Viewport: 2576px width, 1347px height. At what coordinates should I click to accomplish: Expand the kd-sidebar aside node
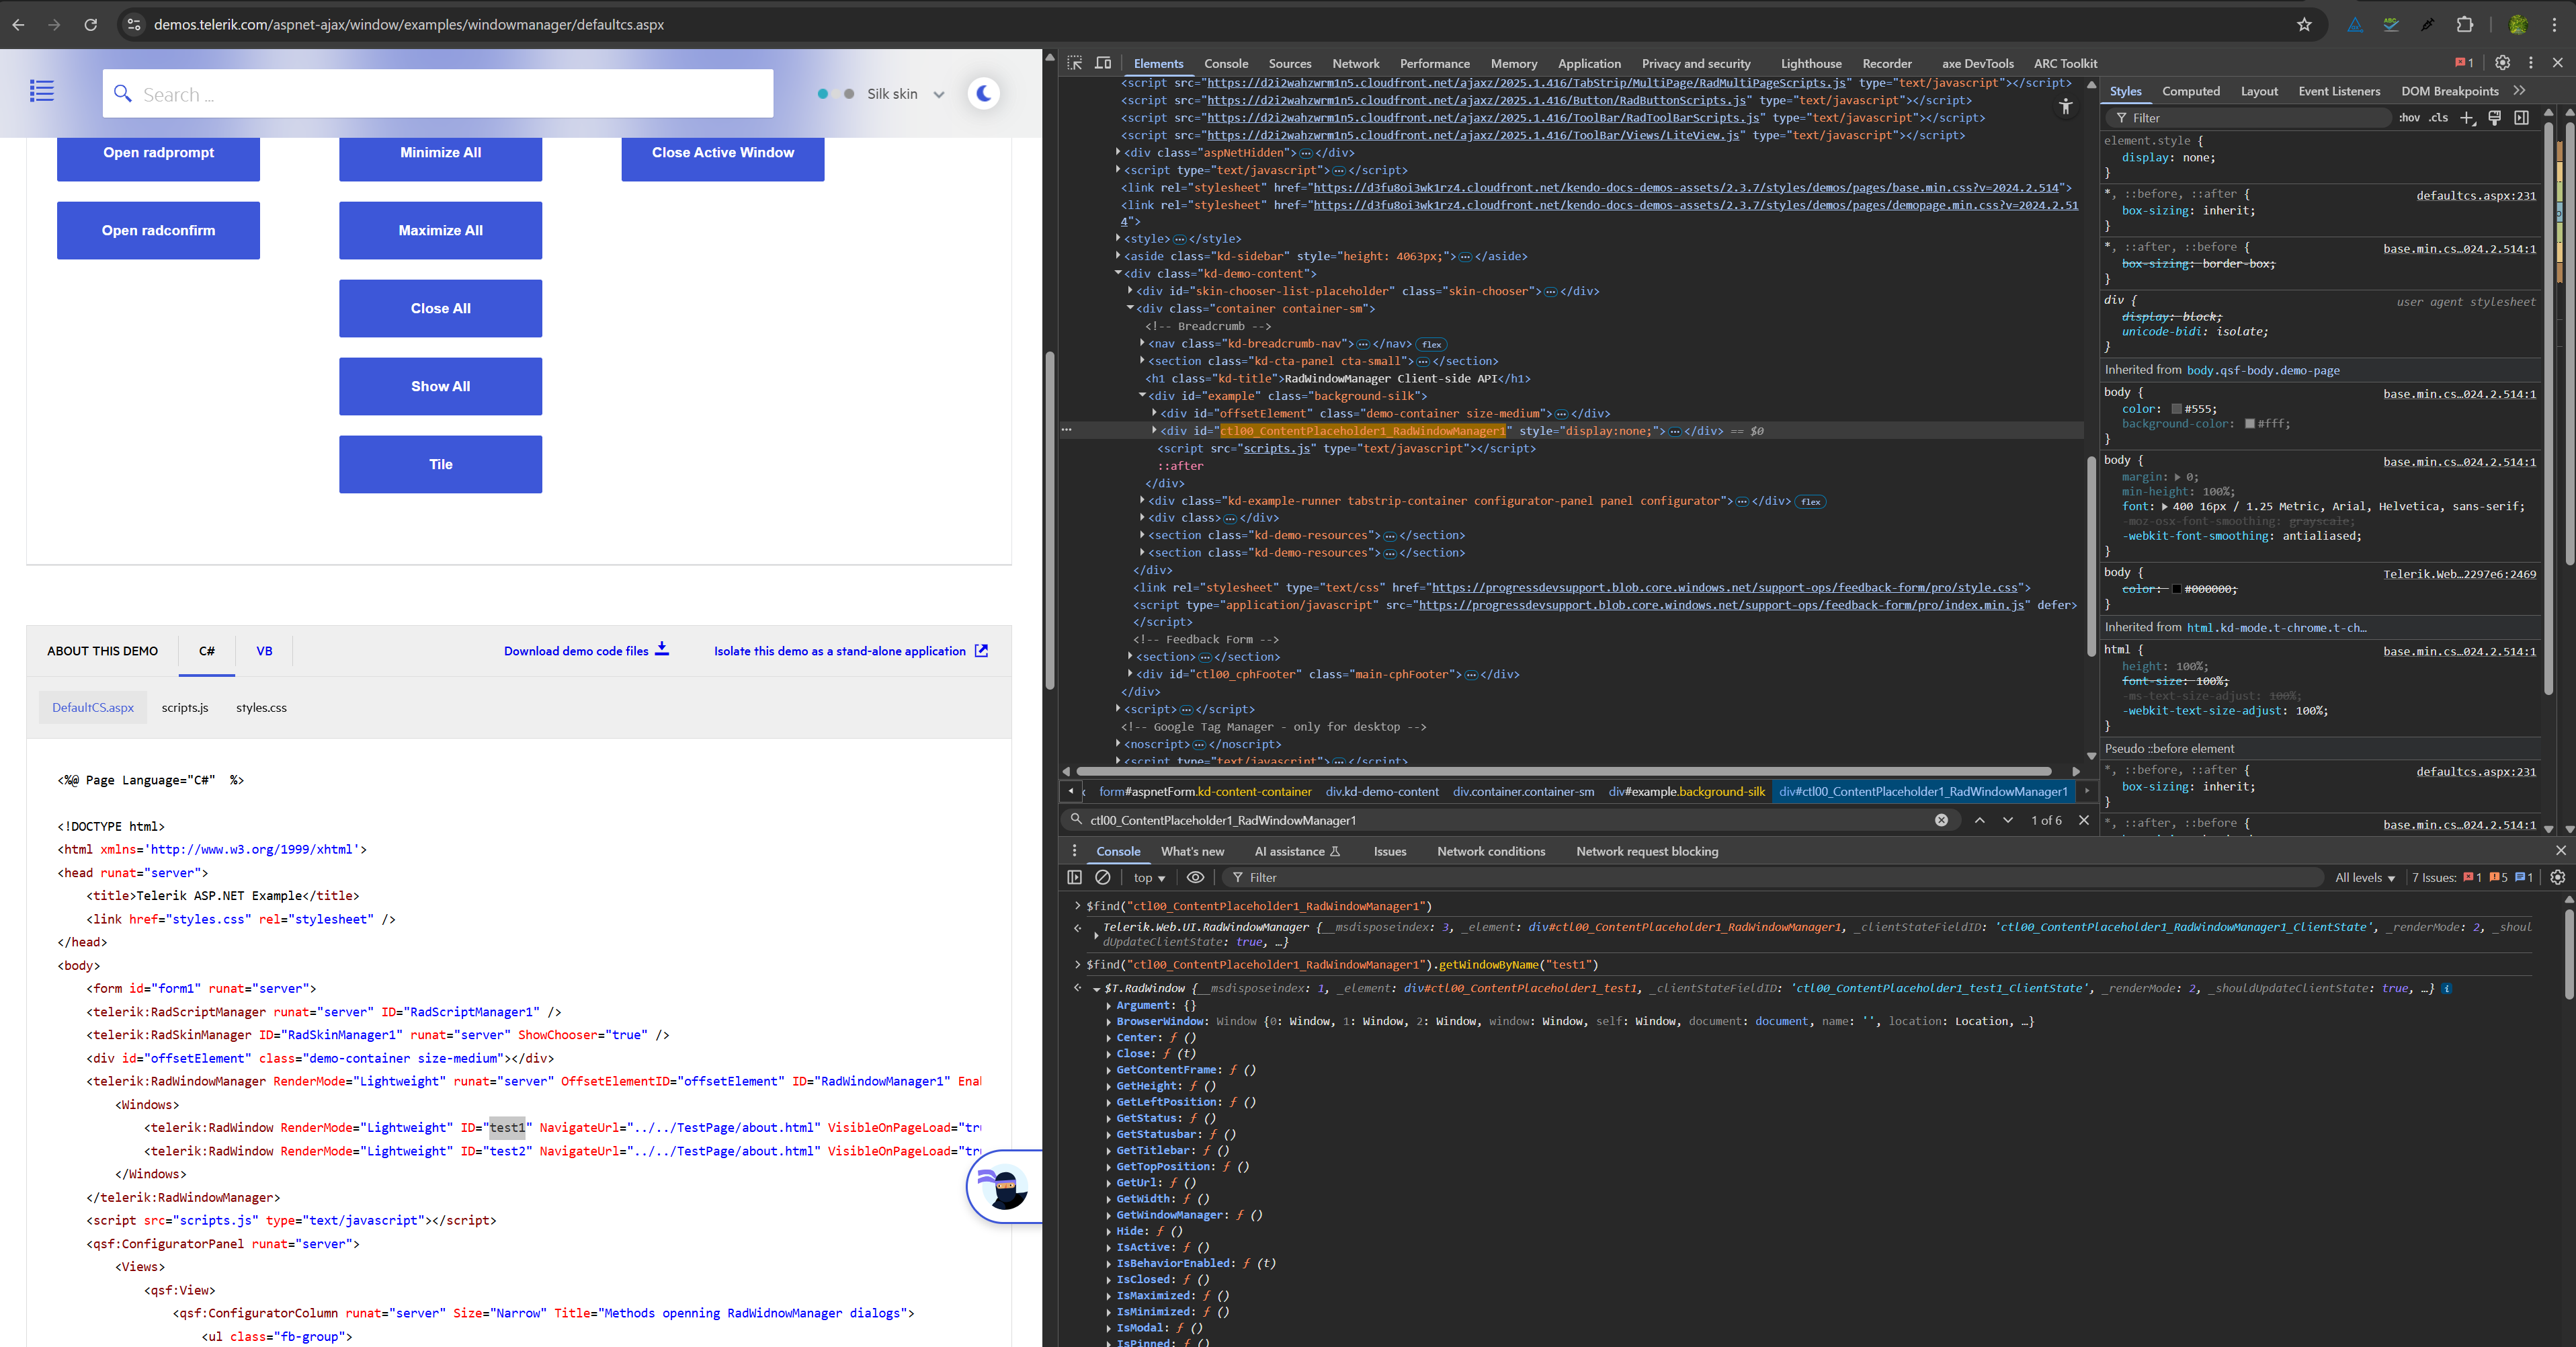point(1118,256)
